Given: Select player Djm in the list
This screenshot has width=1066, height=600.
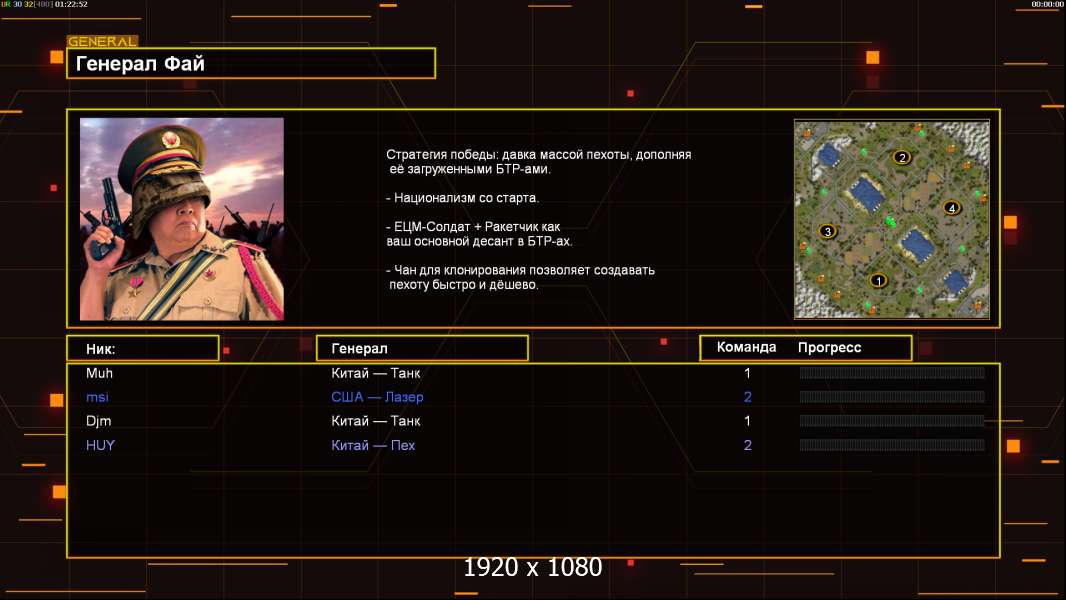Looking at the screenshot, I should pyautogui.click(x=99, y=421).
